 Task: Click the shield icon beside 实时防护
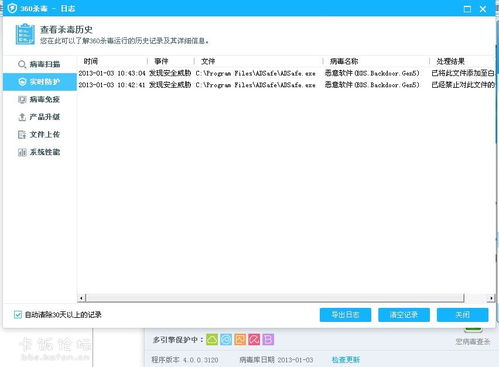click(x=22, y=82)
